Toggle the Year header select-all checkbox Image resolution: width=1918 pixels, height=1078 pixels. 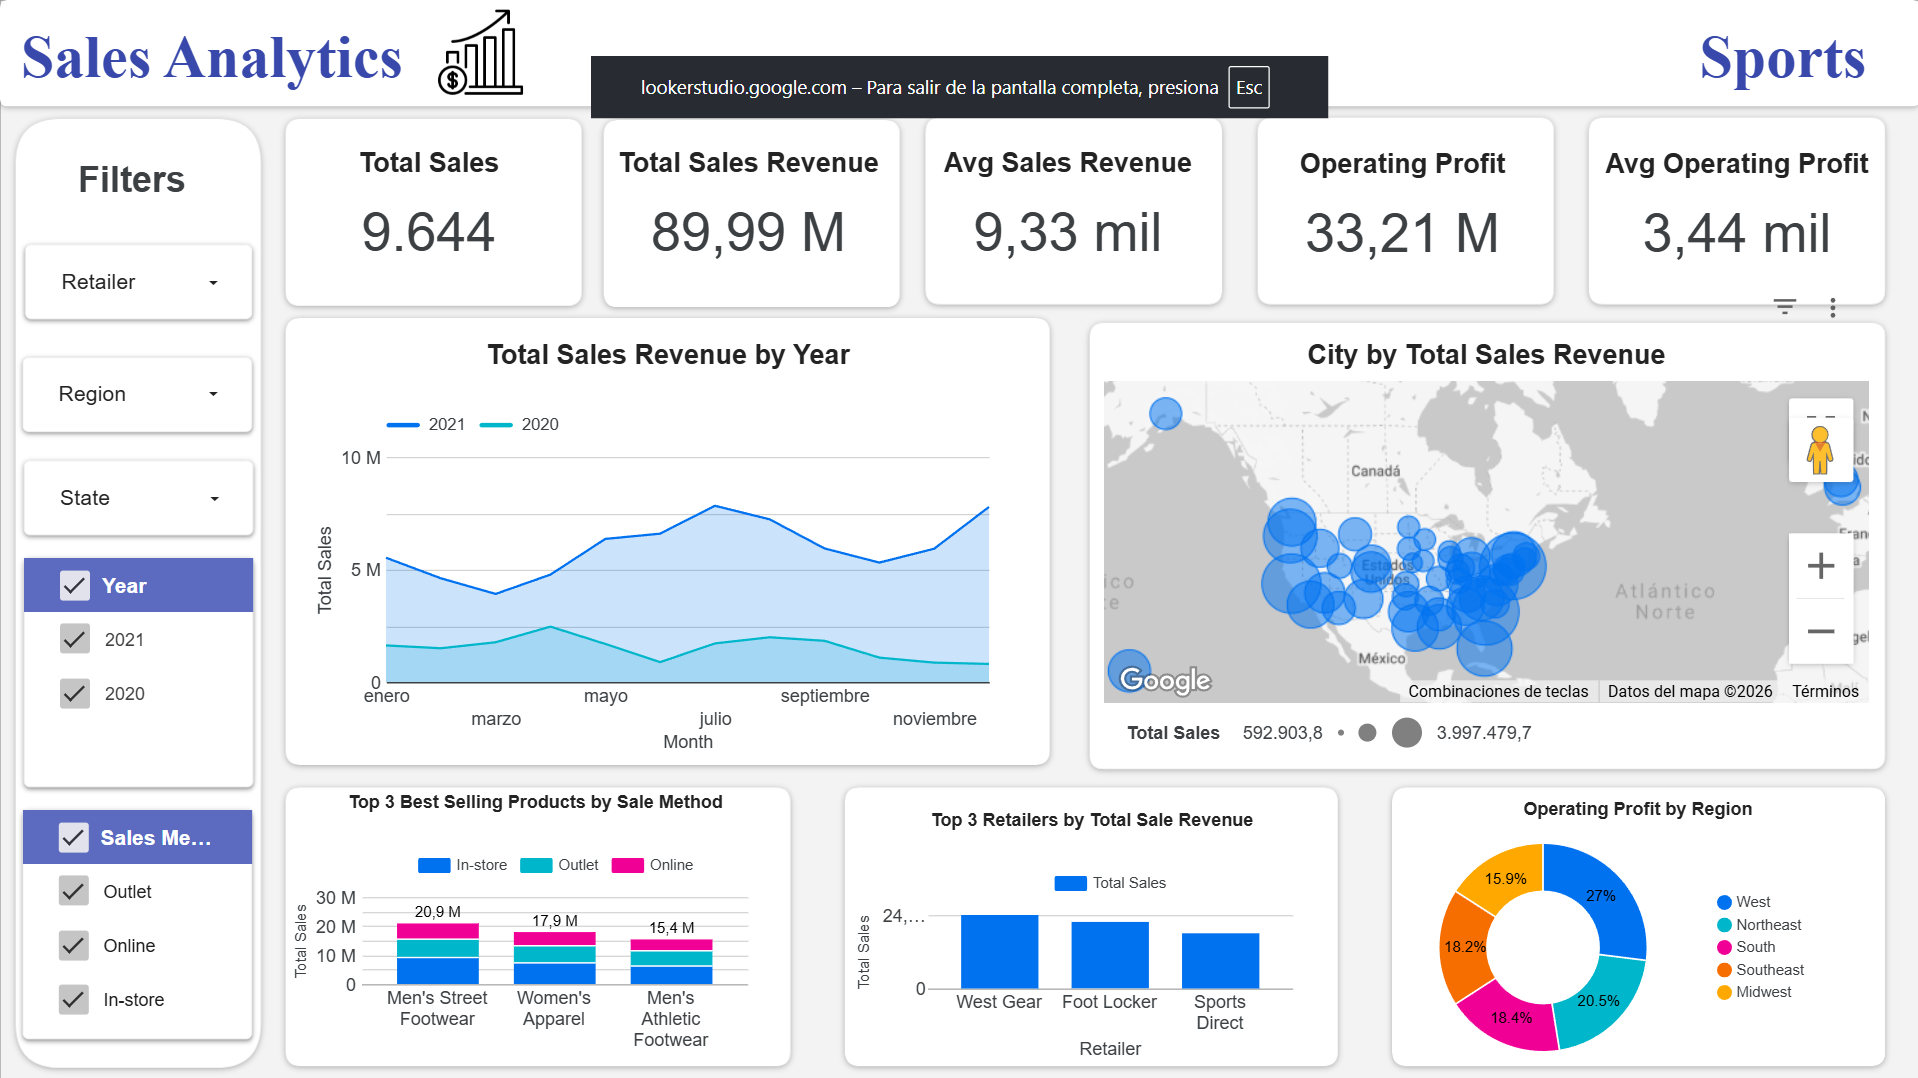[75, 586]
